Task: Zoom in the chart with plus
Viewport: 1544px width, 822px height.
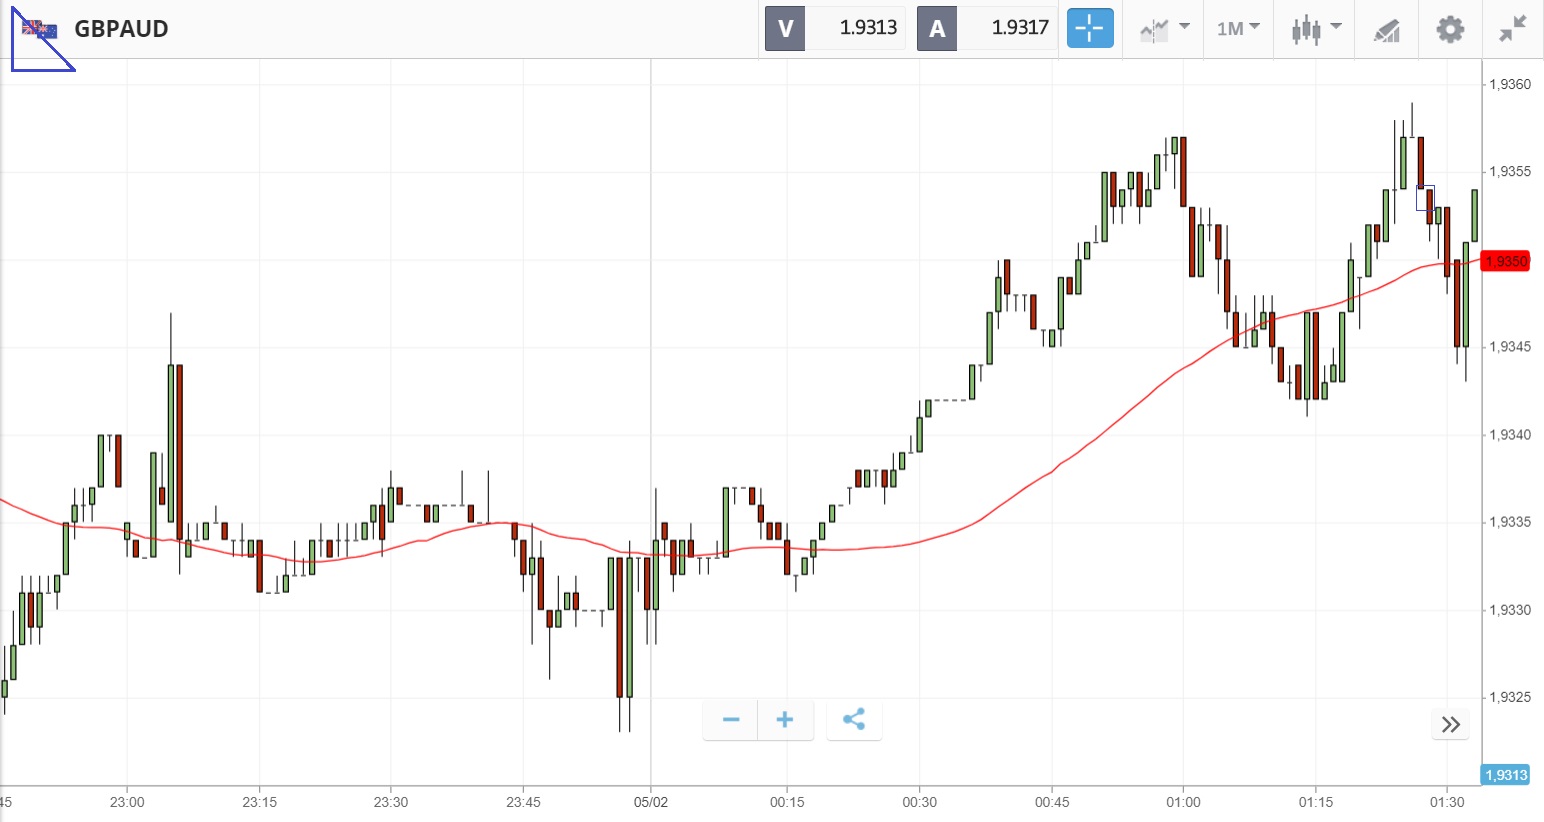Action: pyautogui.click(x=785, y=720)
